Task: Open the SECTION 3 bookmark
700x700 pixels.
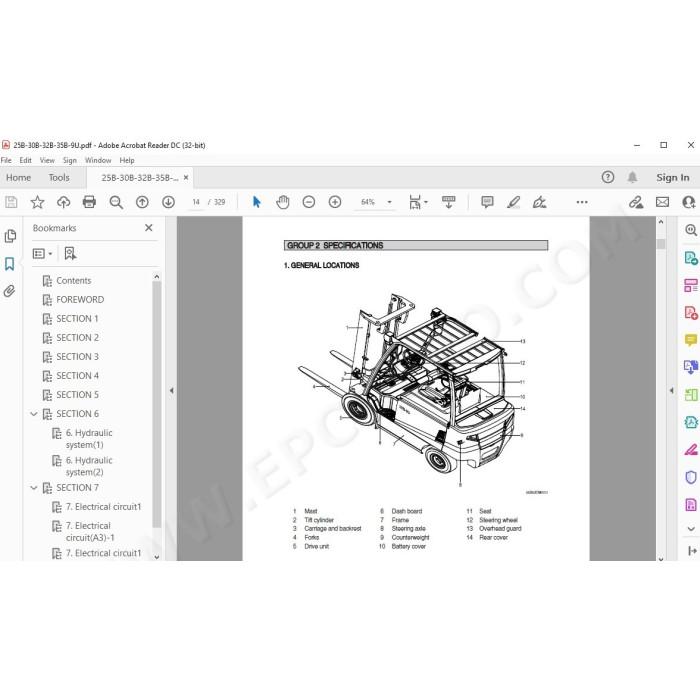Action: click(x=77, y=357)
